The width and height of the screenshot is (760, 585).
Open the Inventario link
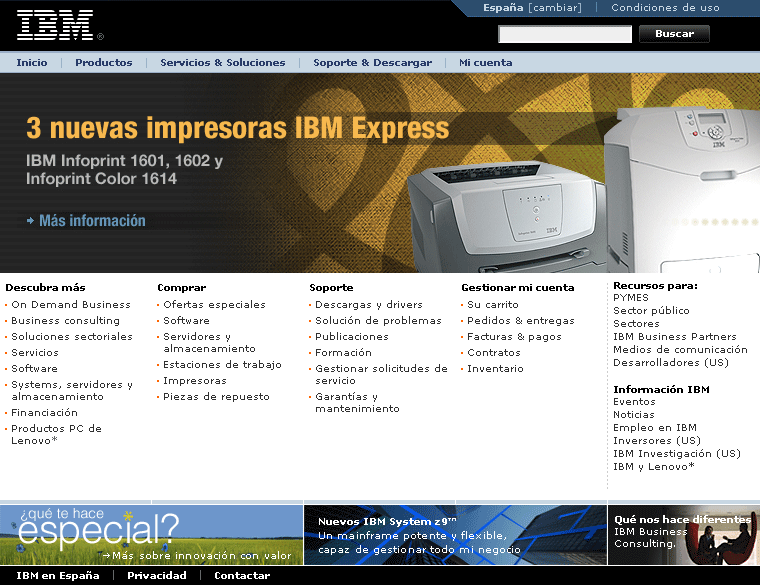(495, 368)
